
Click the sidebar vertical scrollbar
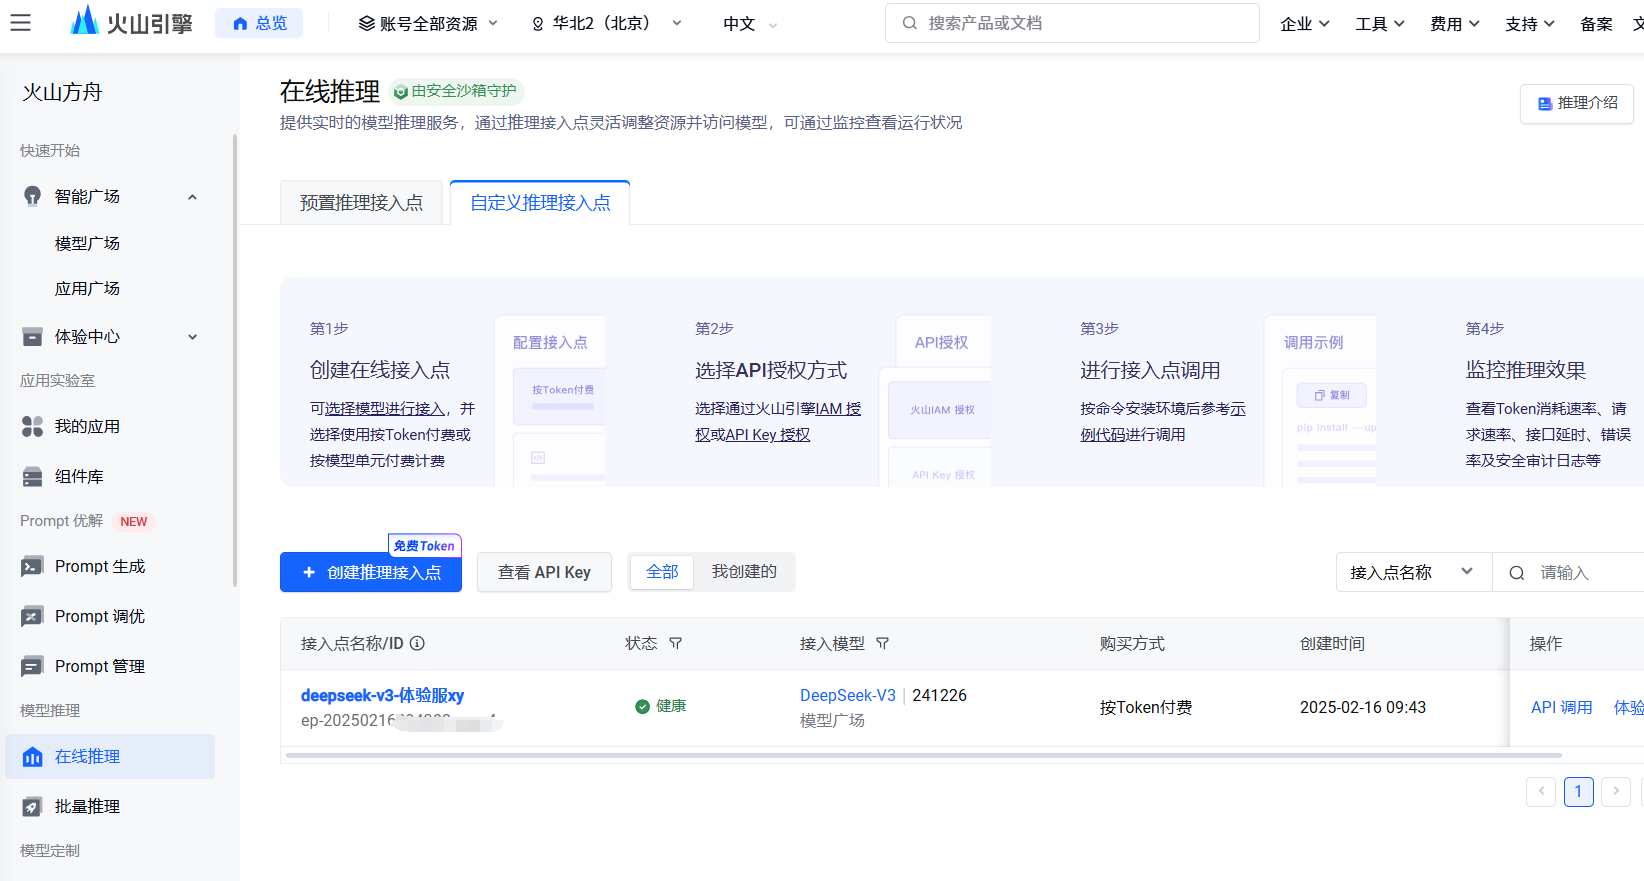235,360
